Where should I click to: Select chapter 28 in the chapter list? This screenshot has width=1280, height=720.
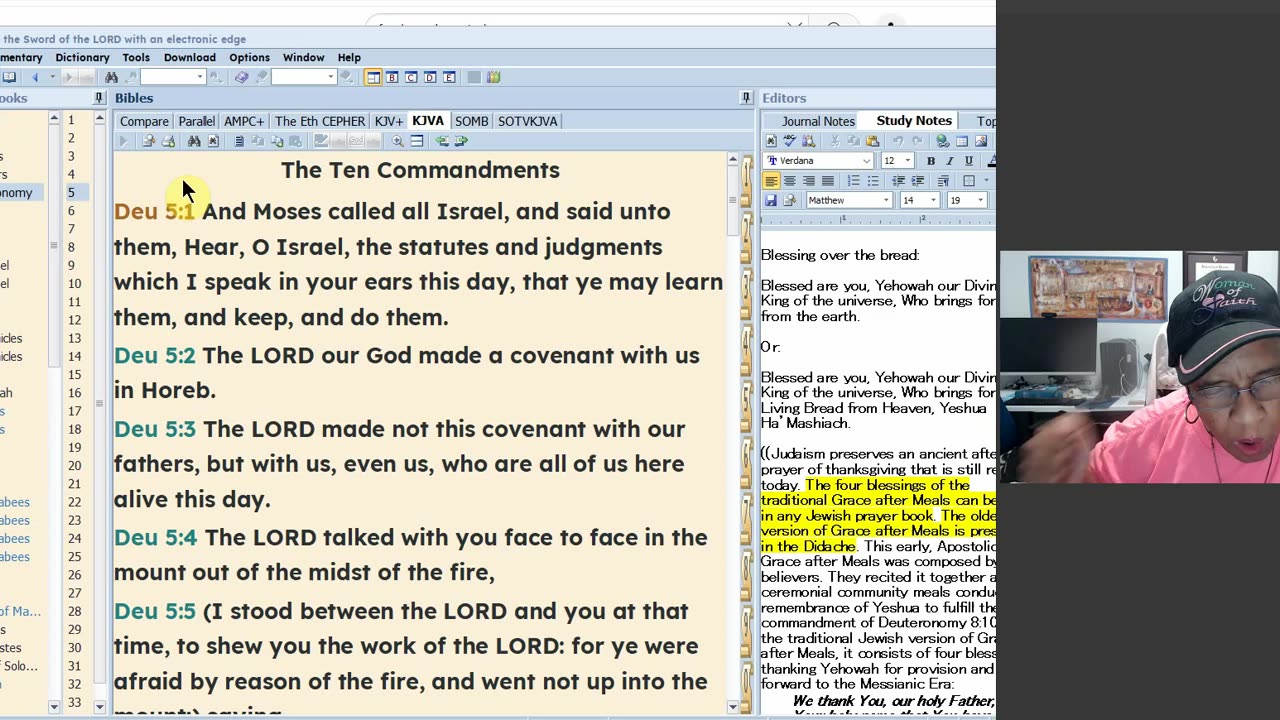pos(75,611)
